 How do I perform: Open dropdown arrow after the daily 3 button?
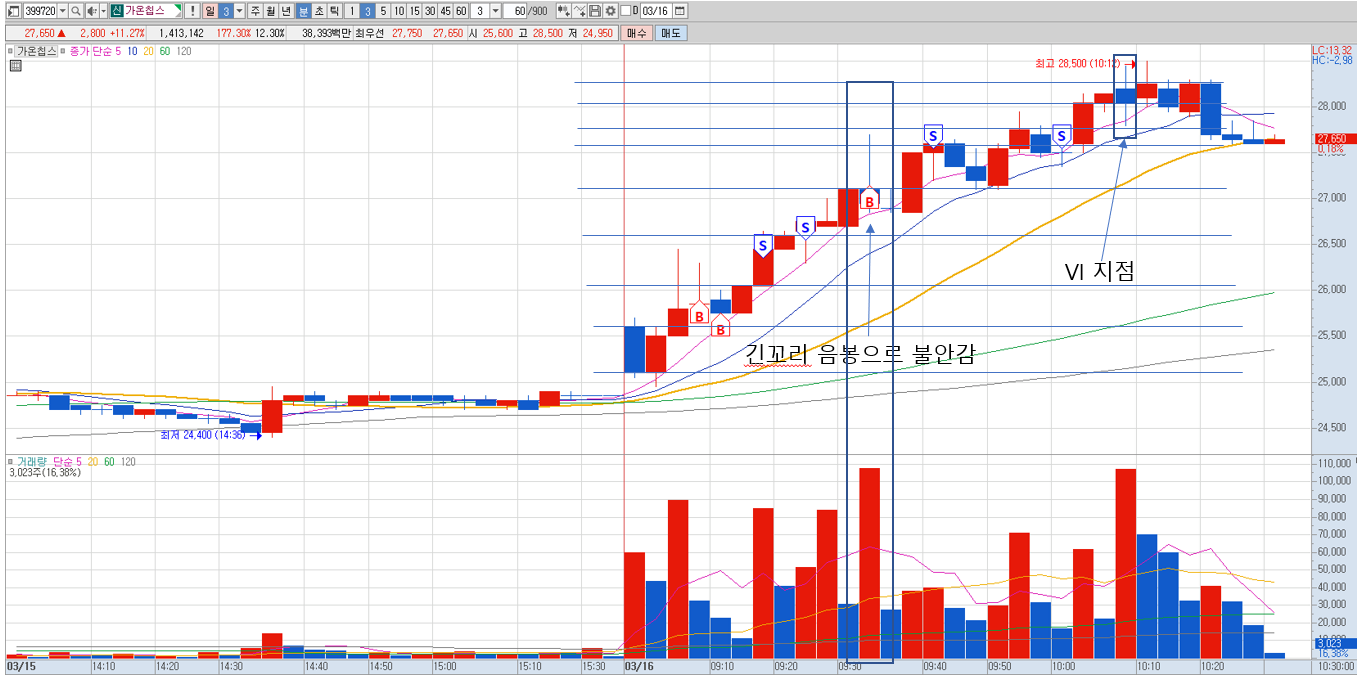(x=239, y=11)
